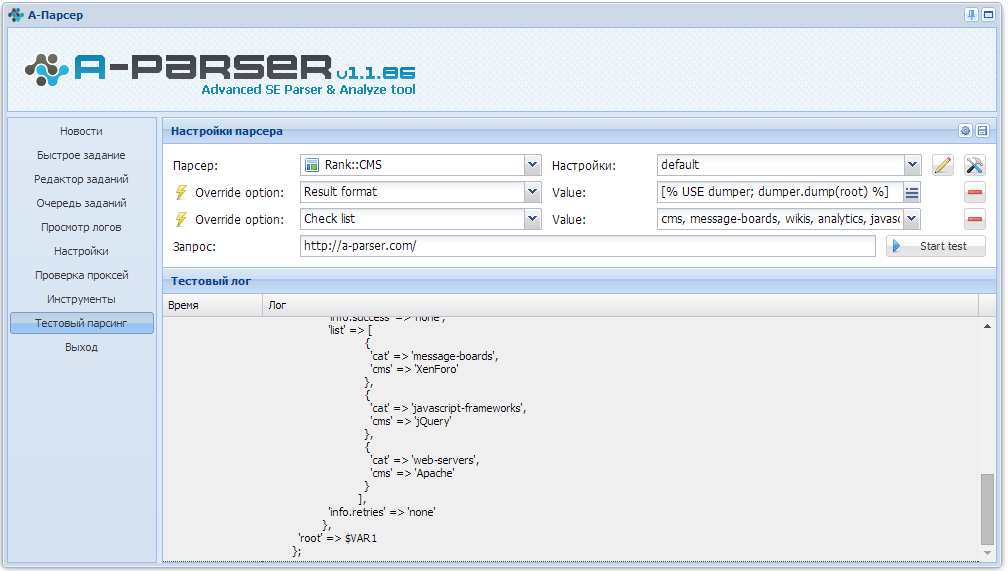Image resolution: width=1008 pixels, height=571 pixels.
Task: Expand the Result format override dropdown
Action: click(x=532, y=192)
